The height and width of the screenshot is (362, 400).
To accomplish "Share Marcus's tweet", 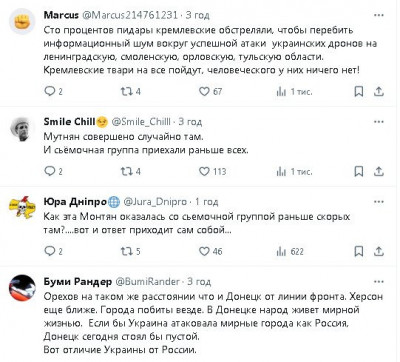I will tap(378, 91).
